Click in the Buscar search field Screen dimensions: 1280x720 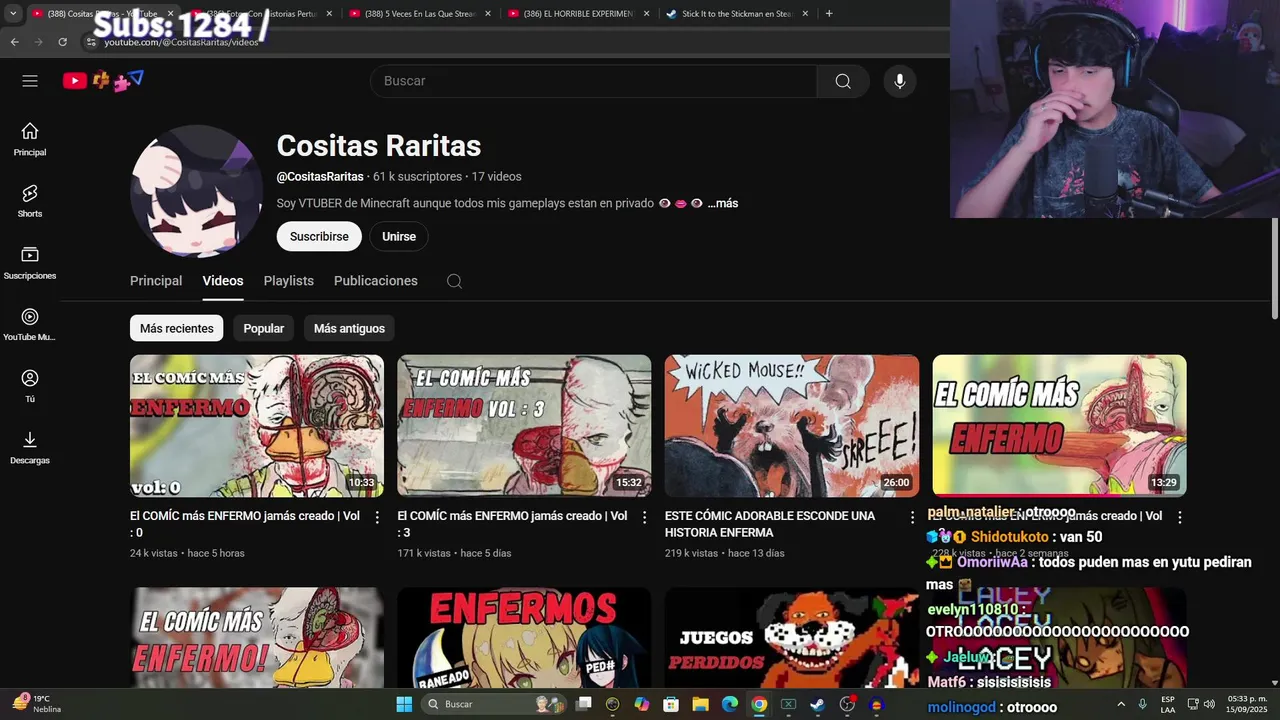tap(593, 81)
